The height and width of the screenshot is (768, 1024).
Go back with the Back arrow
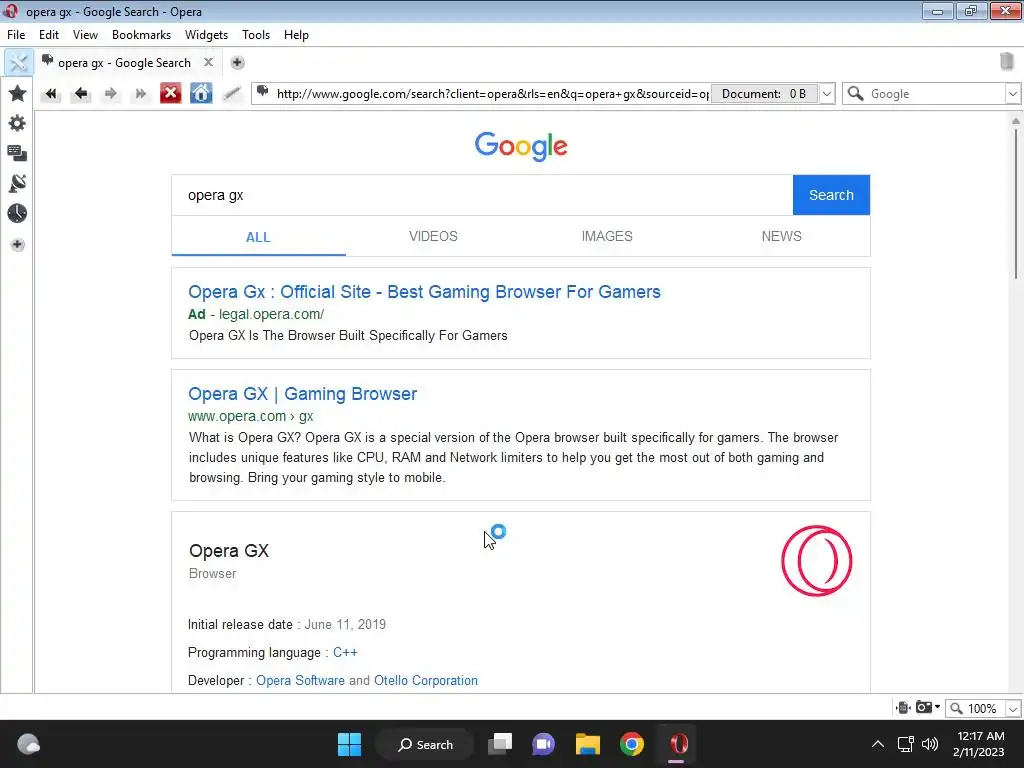point(81,94)
